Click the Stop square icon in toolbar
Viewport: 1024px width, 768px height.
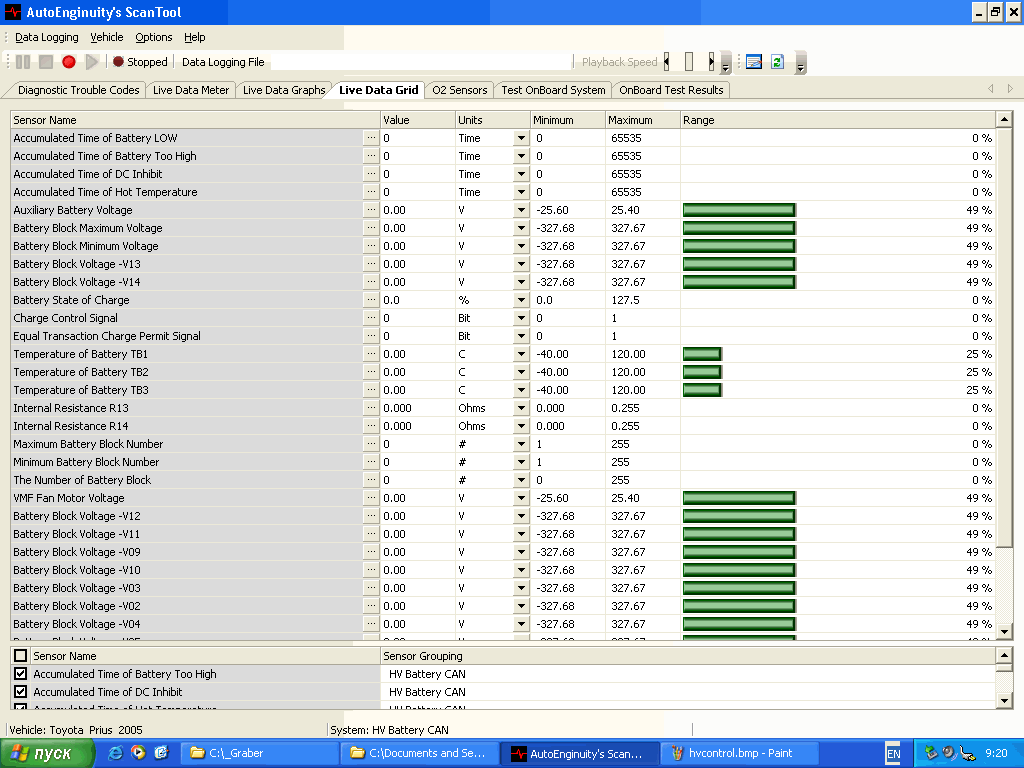click(46, 62)
